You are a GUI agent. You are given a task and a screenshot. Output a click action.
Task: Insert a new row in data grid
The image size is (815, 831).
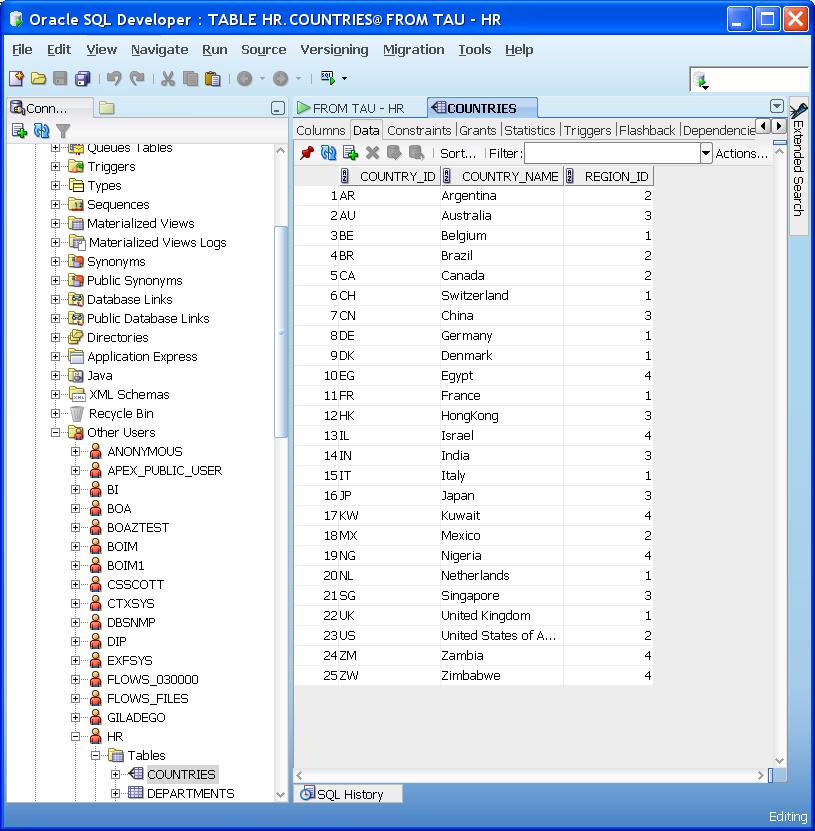351,153
